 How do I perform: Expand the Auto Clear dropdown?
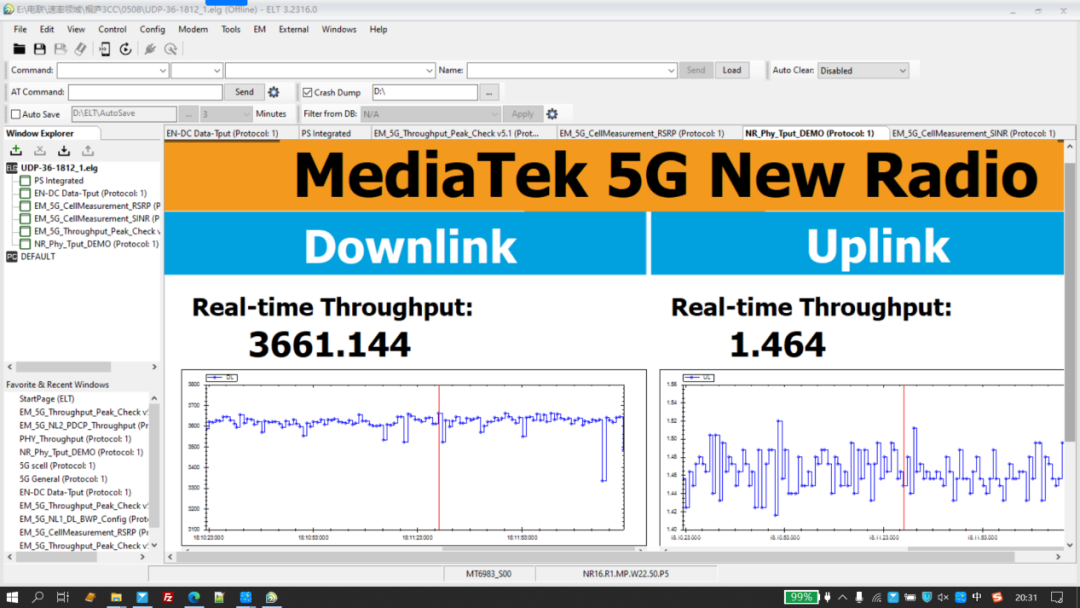[903, 71]
